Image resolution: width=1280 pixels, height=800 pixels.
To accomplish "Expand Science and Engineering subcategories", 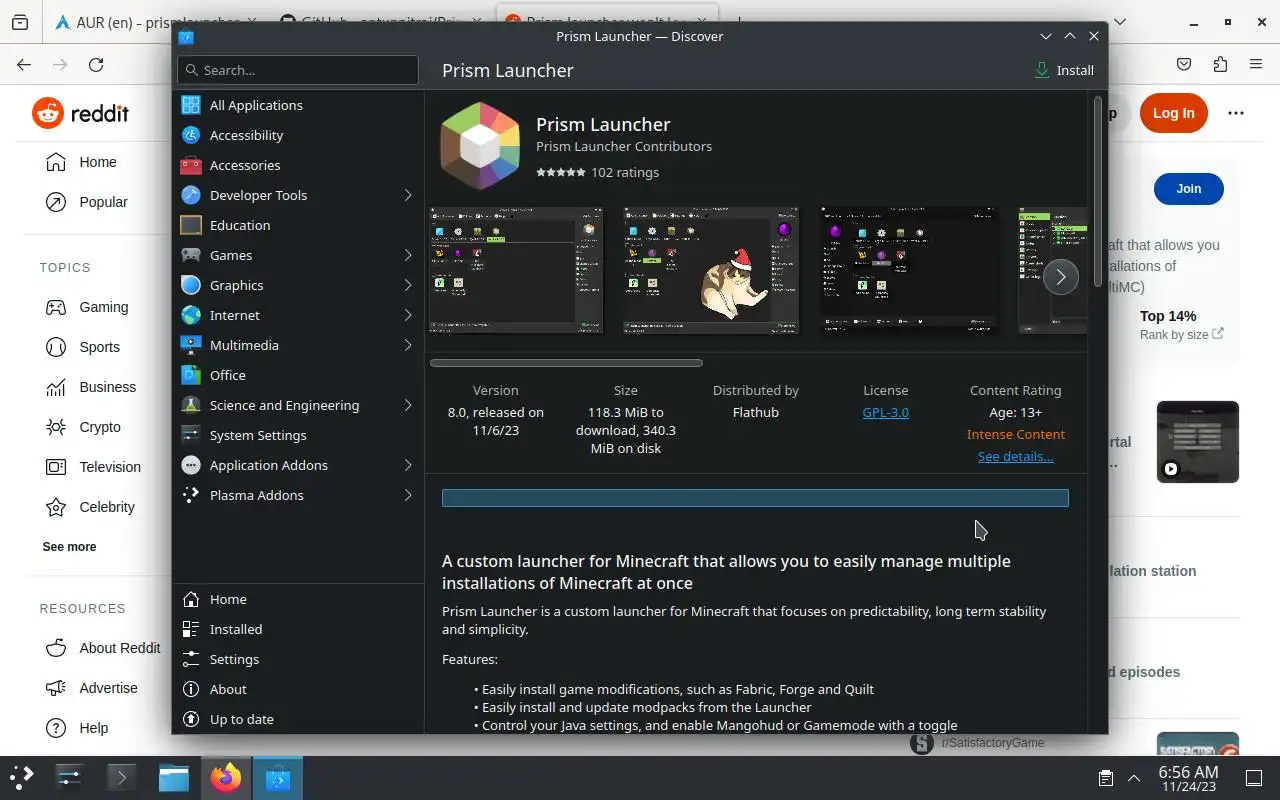I will (x=408, y=405).
